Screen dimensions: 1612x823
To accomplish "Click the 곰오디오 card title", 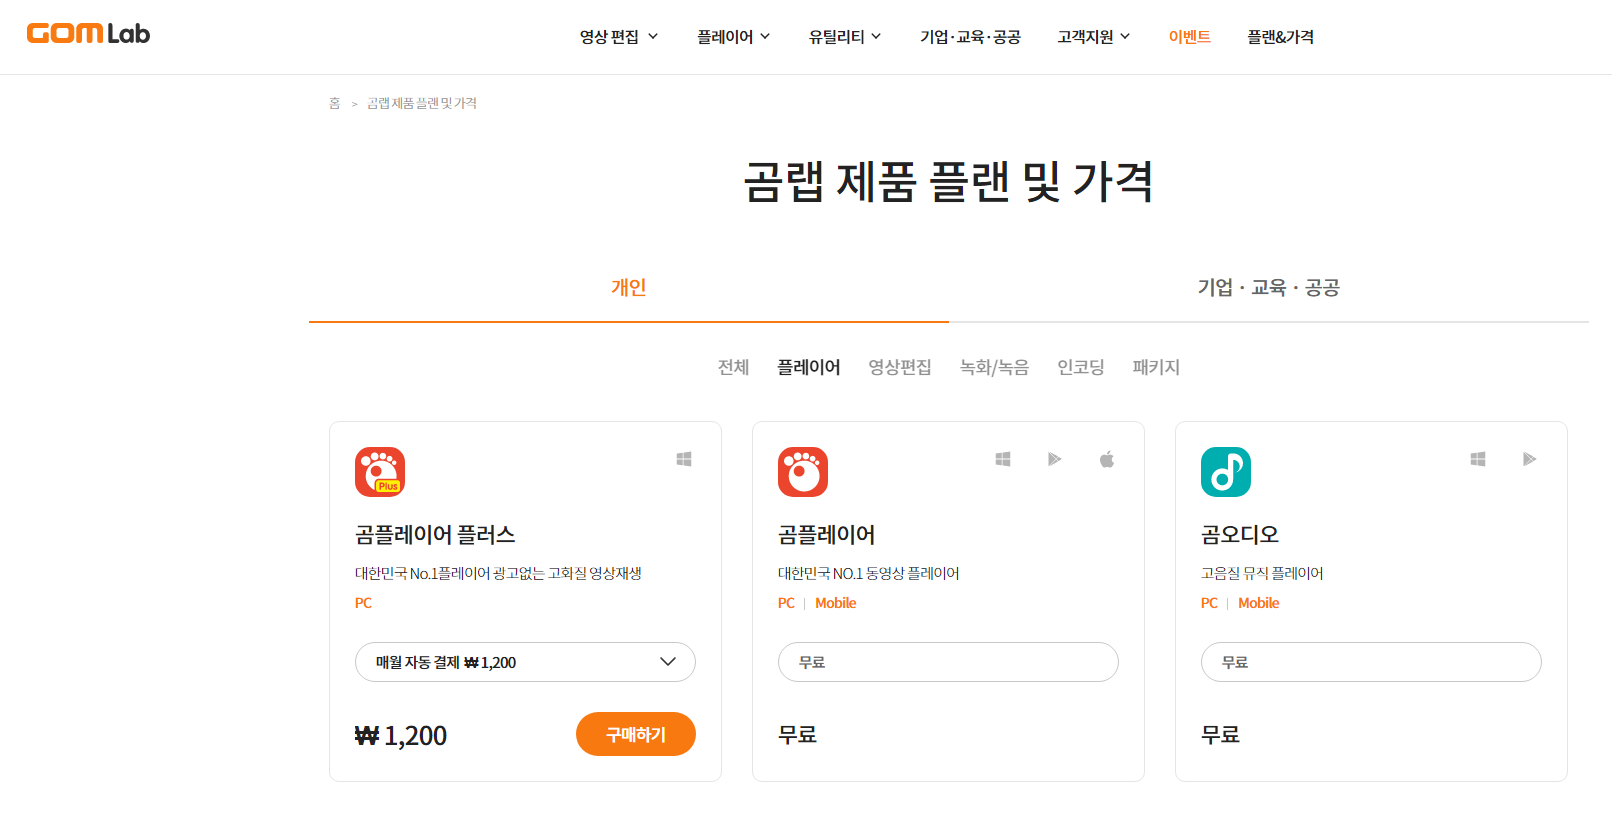I will point(1240,535).
